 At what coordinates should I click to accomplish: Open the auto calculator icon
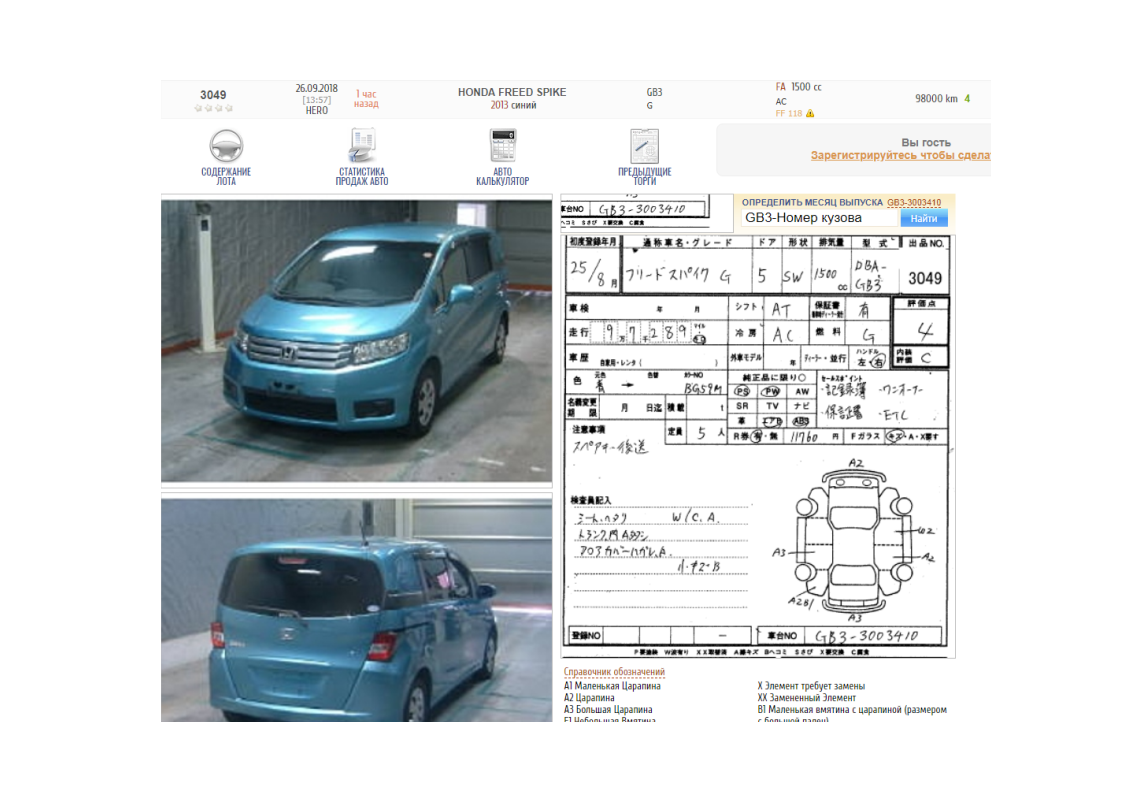tap(503, 145)
